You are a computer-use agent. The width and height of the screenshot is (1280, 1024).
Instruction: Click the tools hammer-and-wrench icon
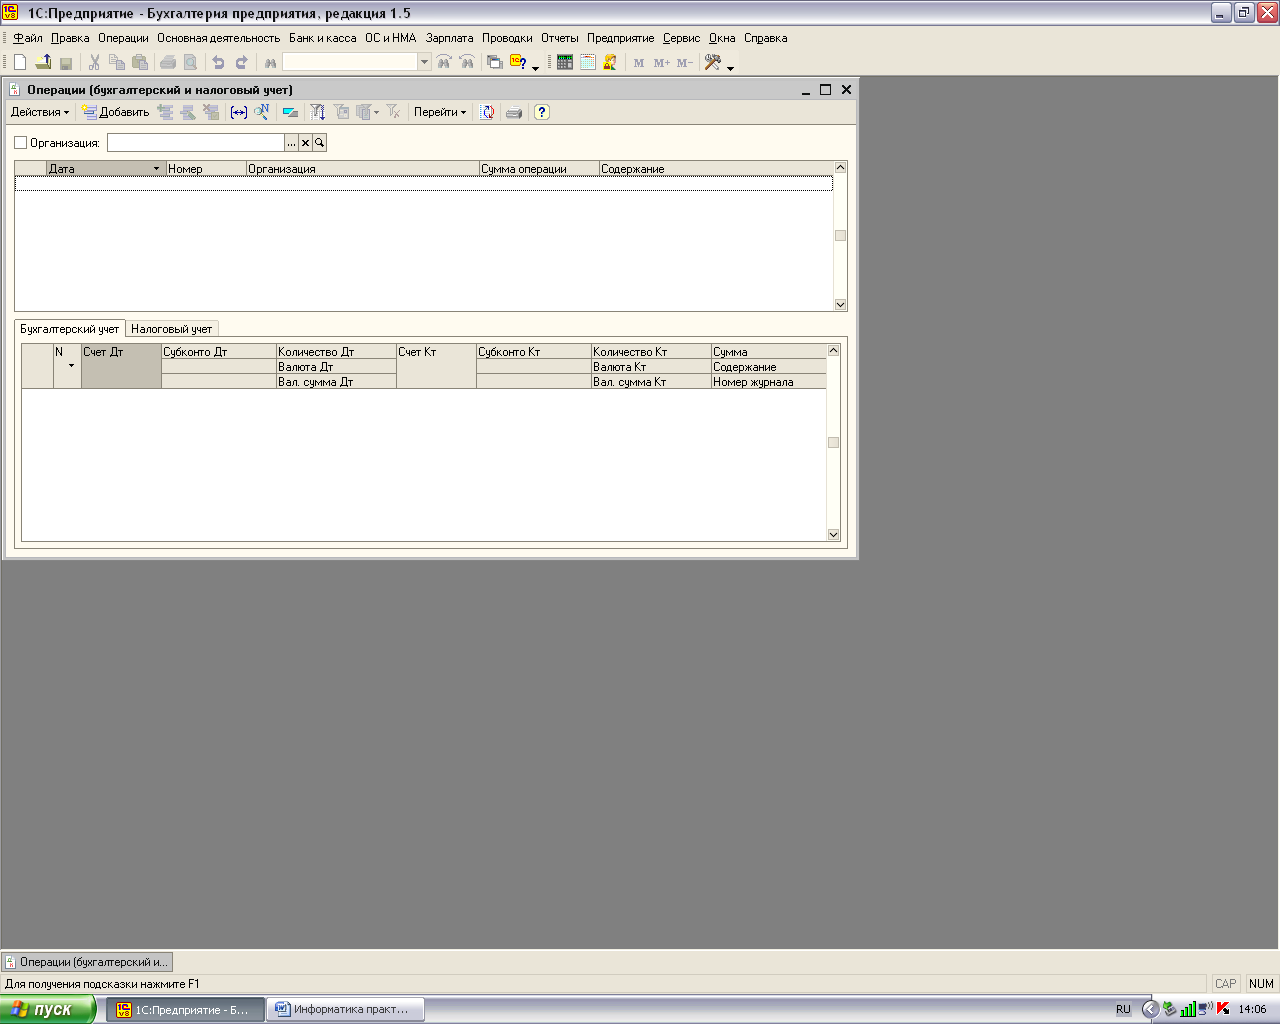pos(713,62)
